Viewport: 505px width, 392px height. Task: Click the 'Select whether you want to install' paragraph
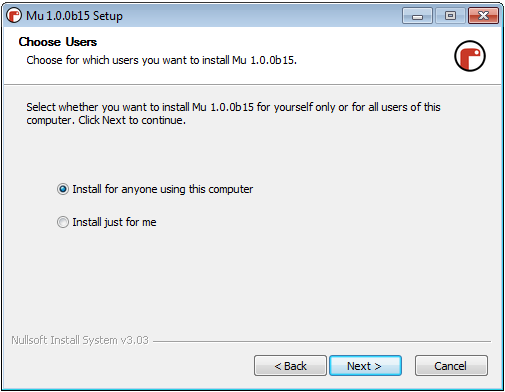pyautogui.click(x=233, y=113)
